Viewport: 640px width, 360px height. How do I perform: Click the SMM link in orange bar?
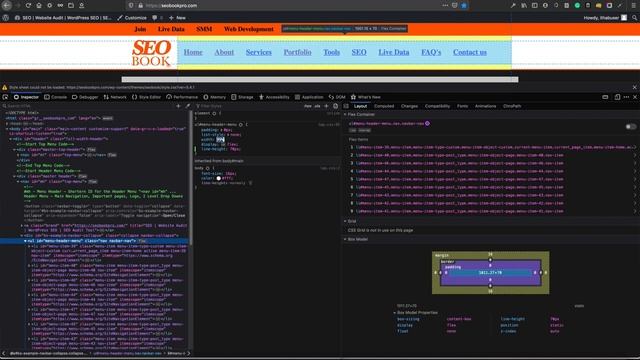pyautogui.click(x=204, y=29)
